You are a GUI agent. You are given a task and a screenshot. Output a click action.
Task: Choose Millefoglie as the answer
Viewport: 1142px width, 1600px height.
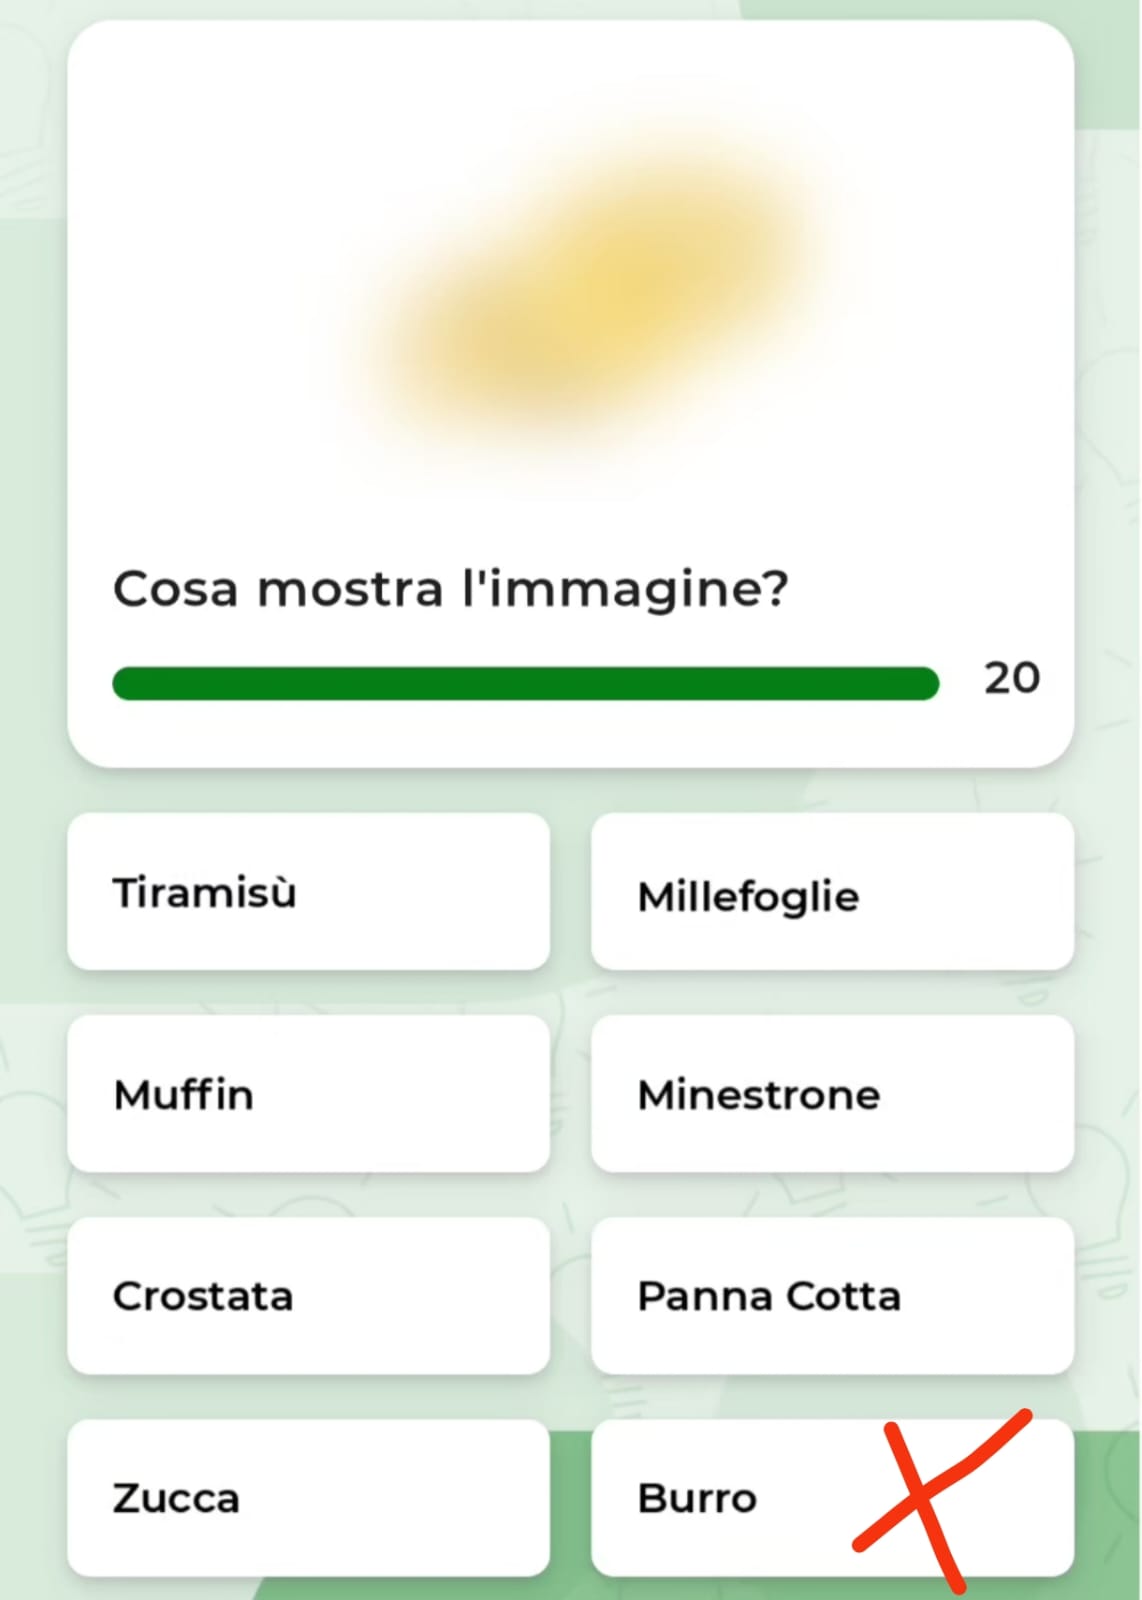832,894
